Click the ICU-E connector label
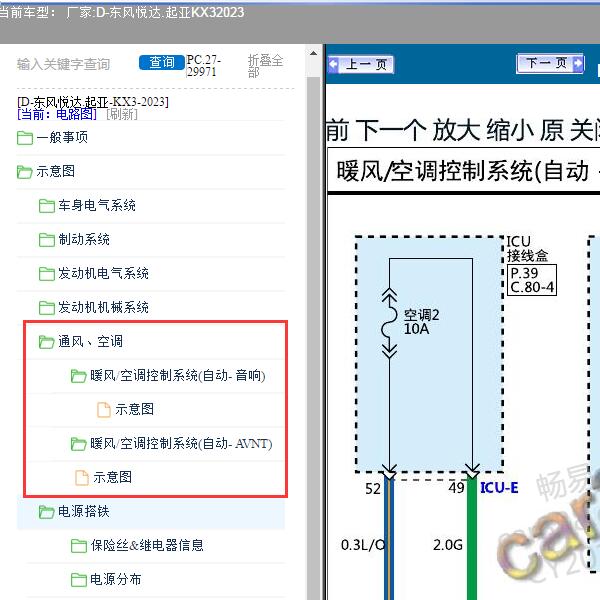The image size is (600, 600). 499,488
